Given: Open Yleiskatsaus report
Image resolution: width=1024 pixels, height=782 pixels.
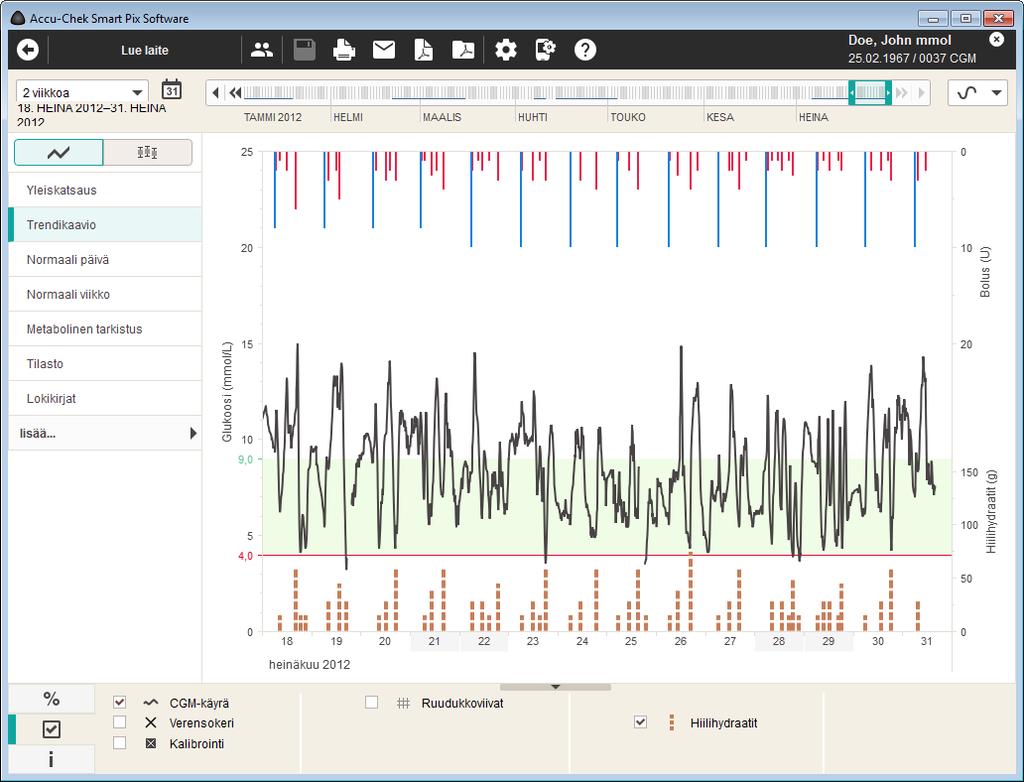Looking at the screenshot, I should [104, 190].
